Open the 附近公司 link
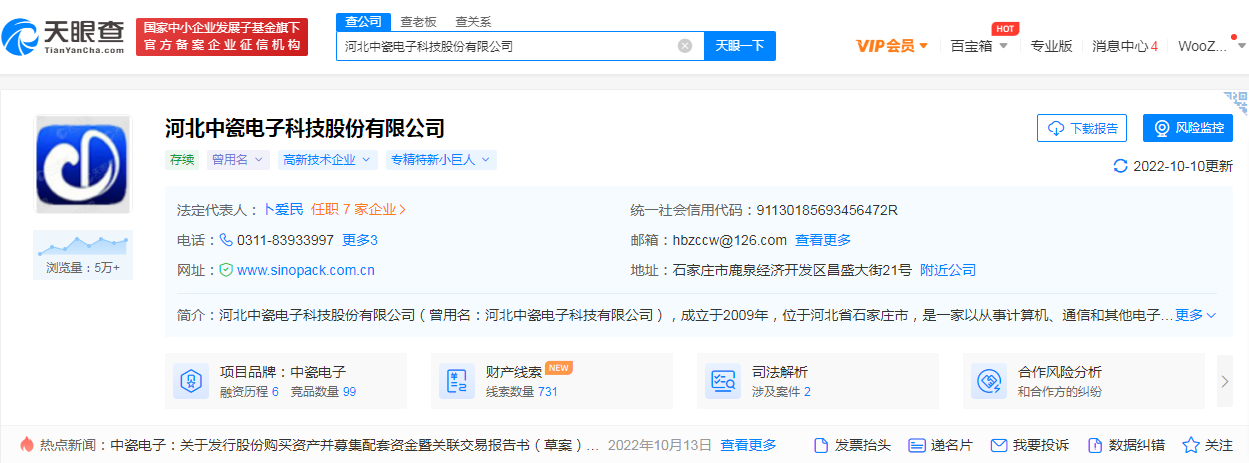 click(948, 270)
